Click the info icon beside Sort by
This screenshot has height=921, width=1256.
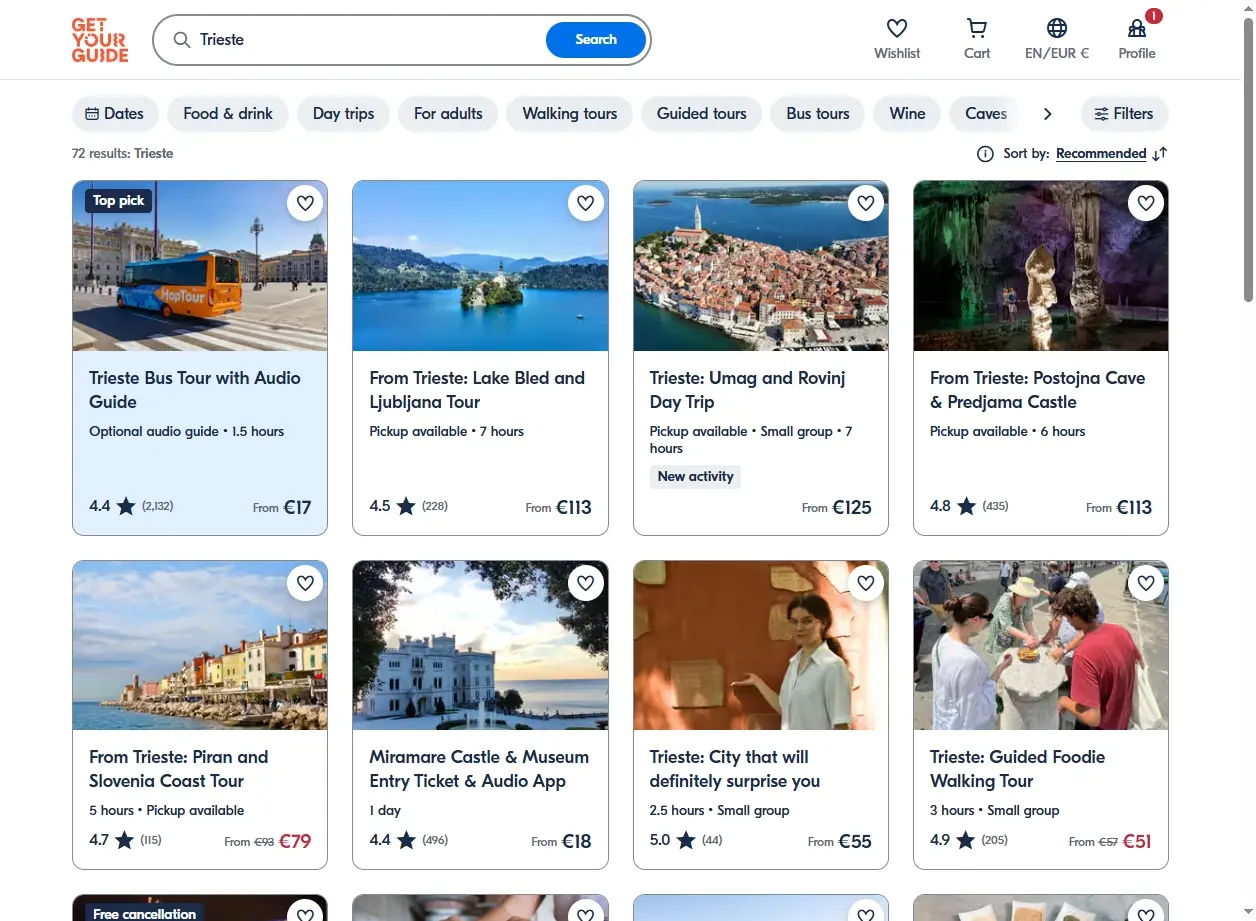[985, 154]
